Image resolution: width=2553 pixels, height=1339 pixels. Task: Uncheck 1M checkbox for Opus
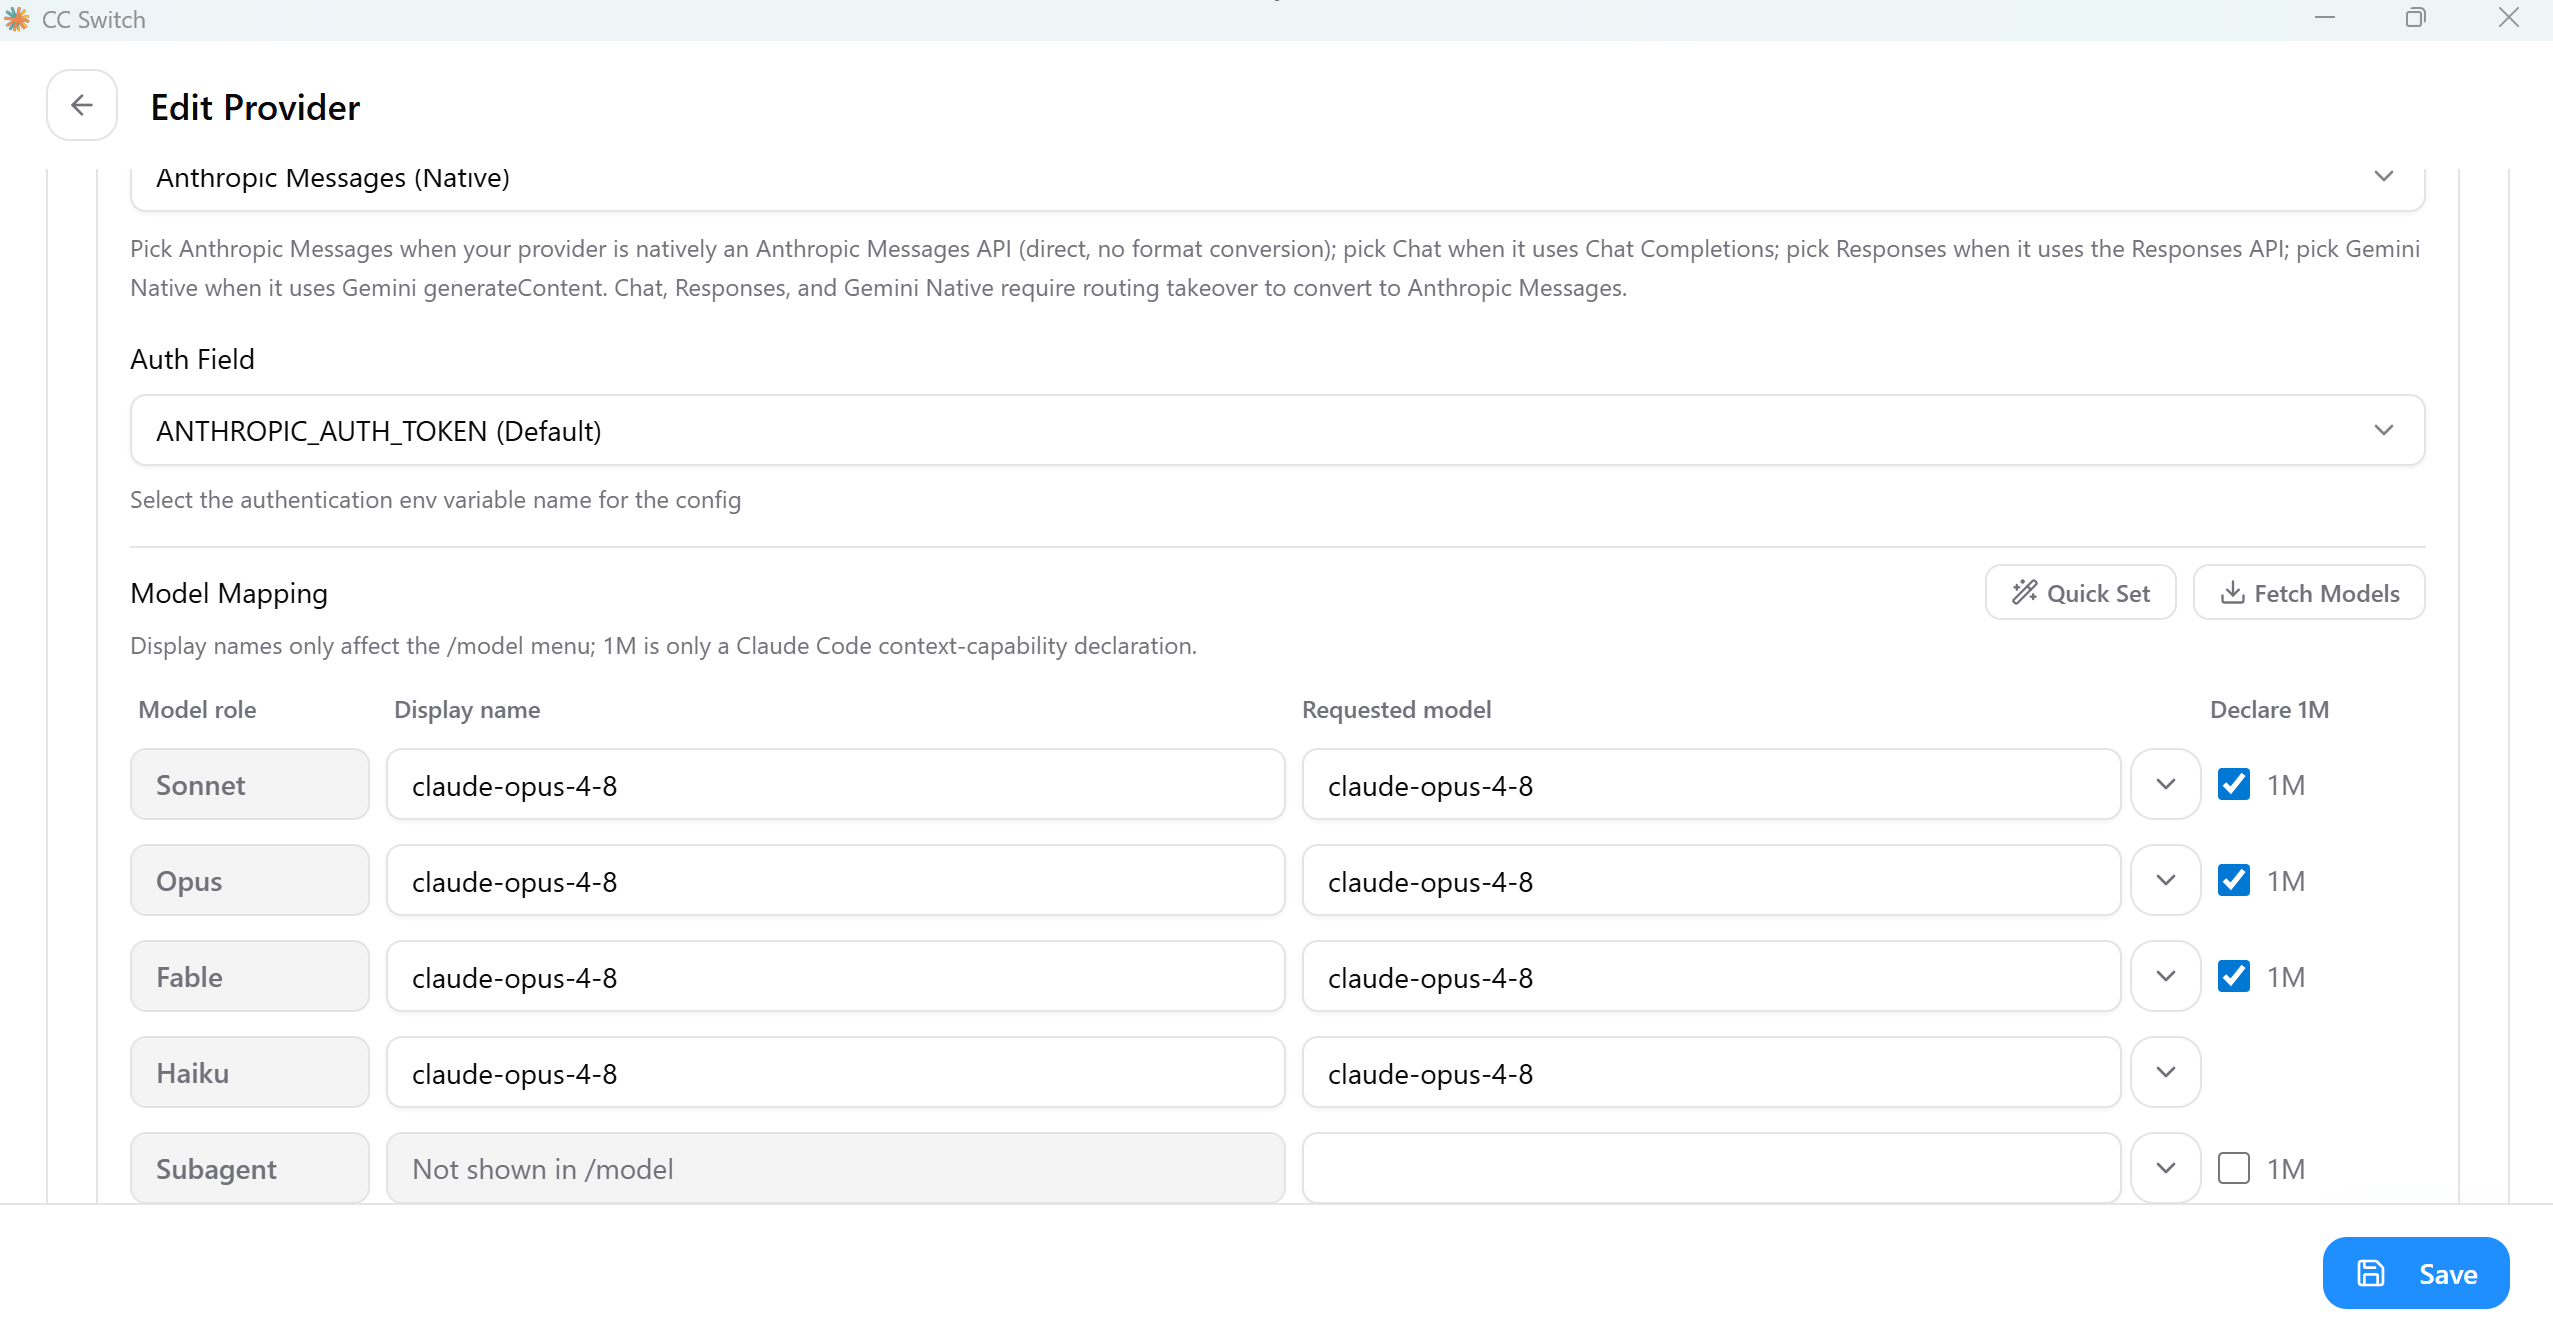(2234, 881)
